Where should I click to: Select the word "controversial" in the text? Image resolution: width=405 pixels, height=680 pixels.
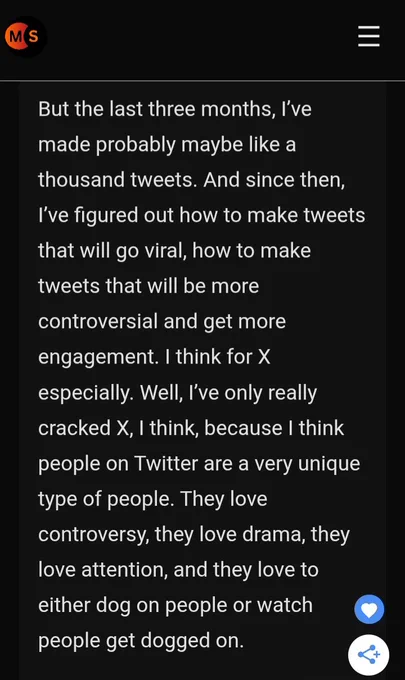pyautogui.click(x=98, y=322)
